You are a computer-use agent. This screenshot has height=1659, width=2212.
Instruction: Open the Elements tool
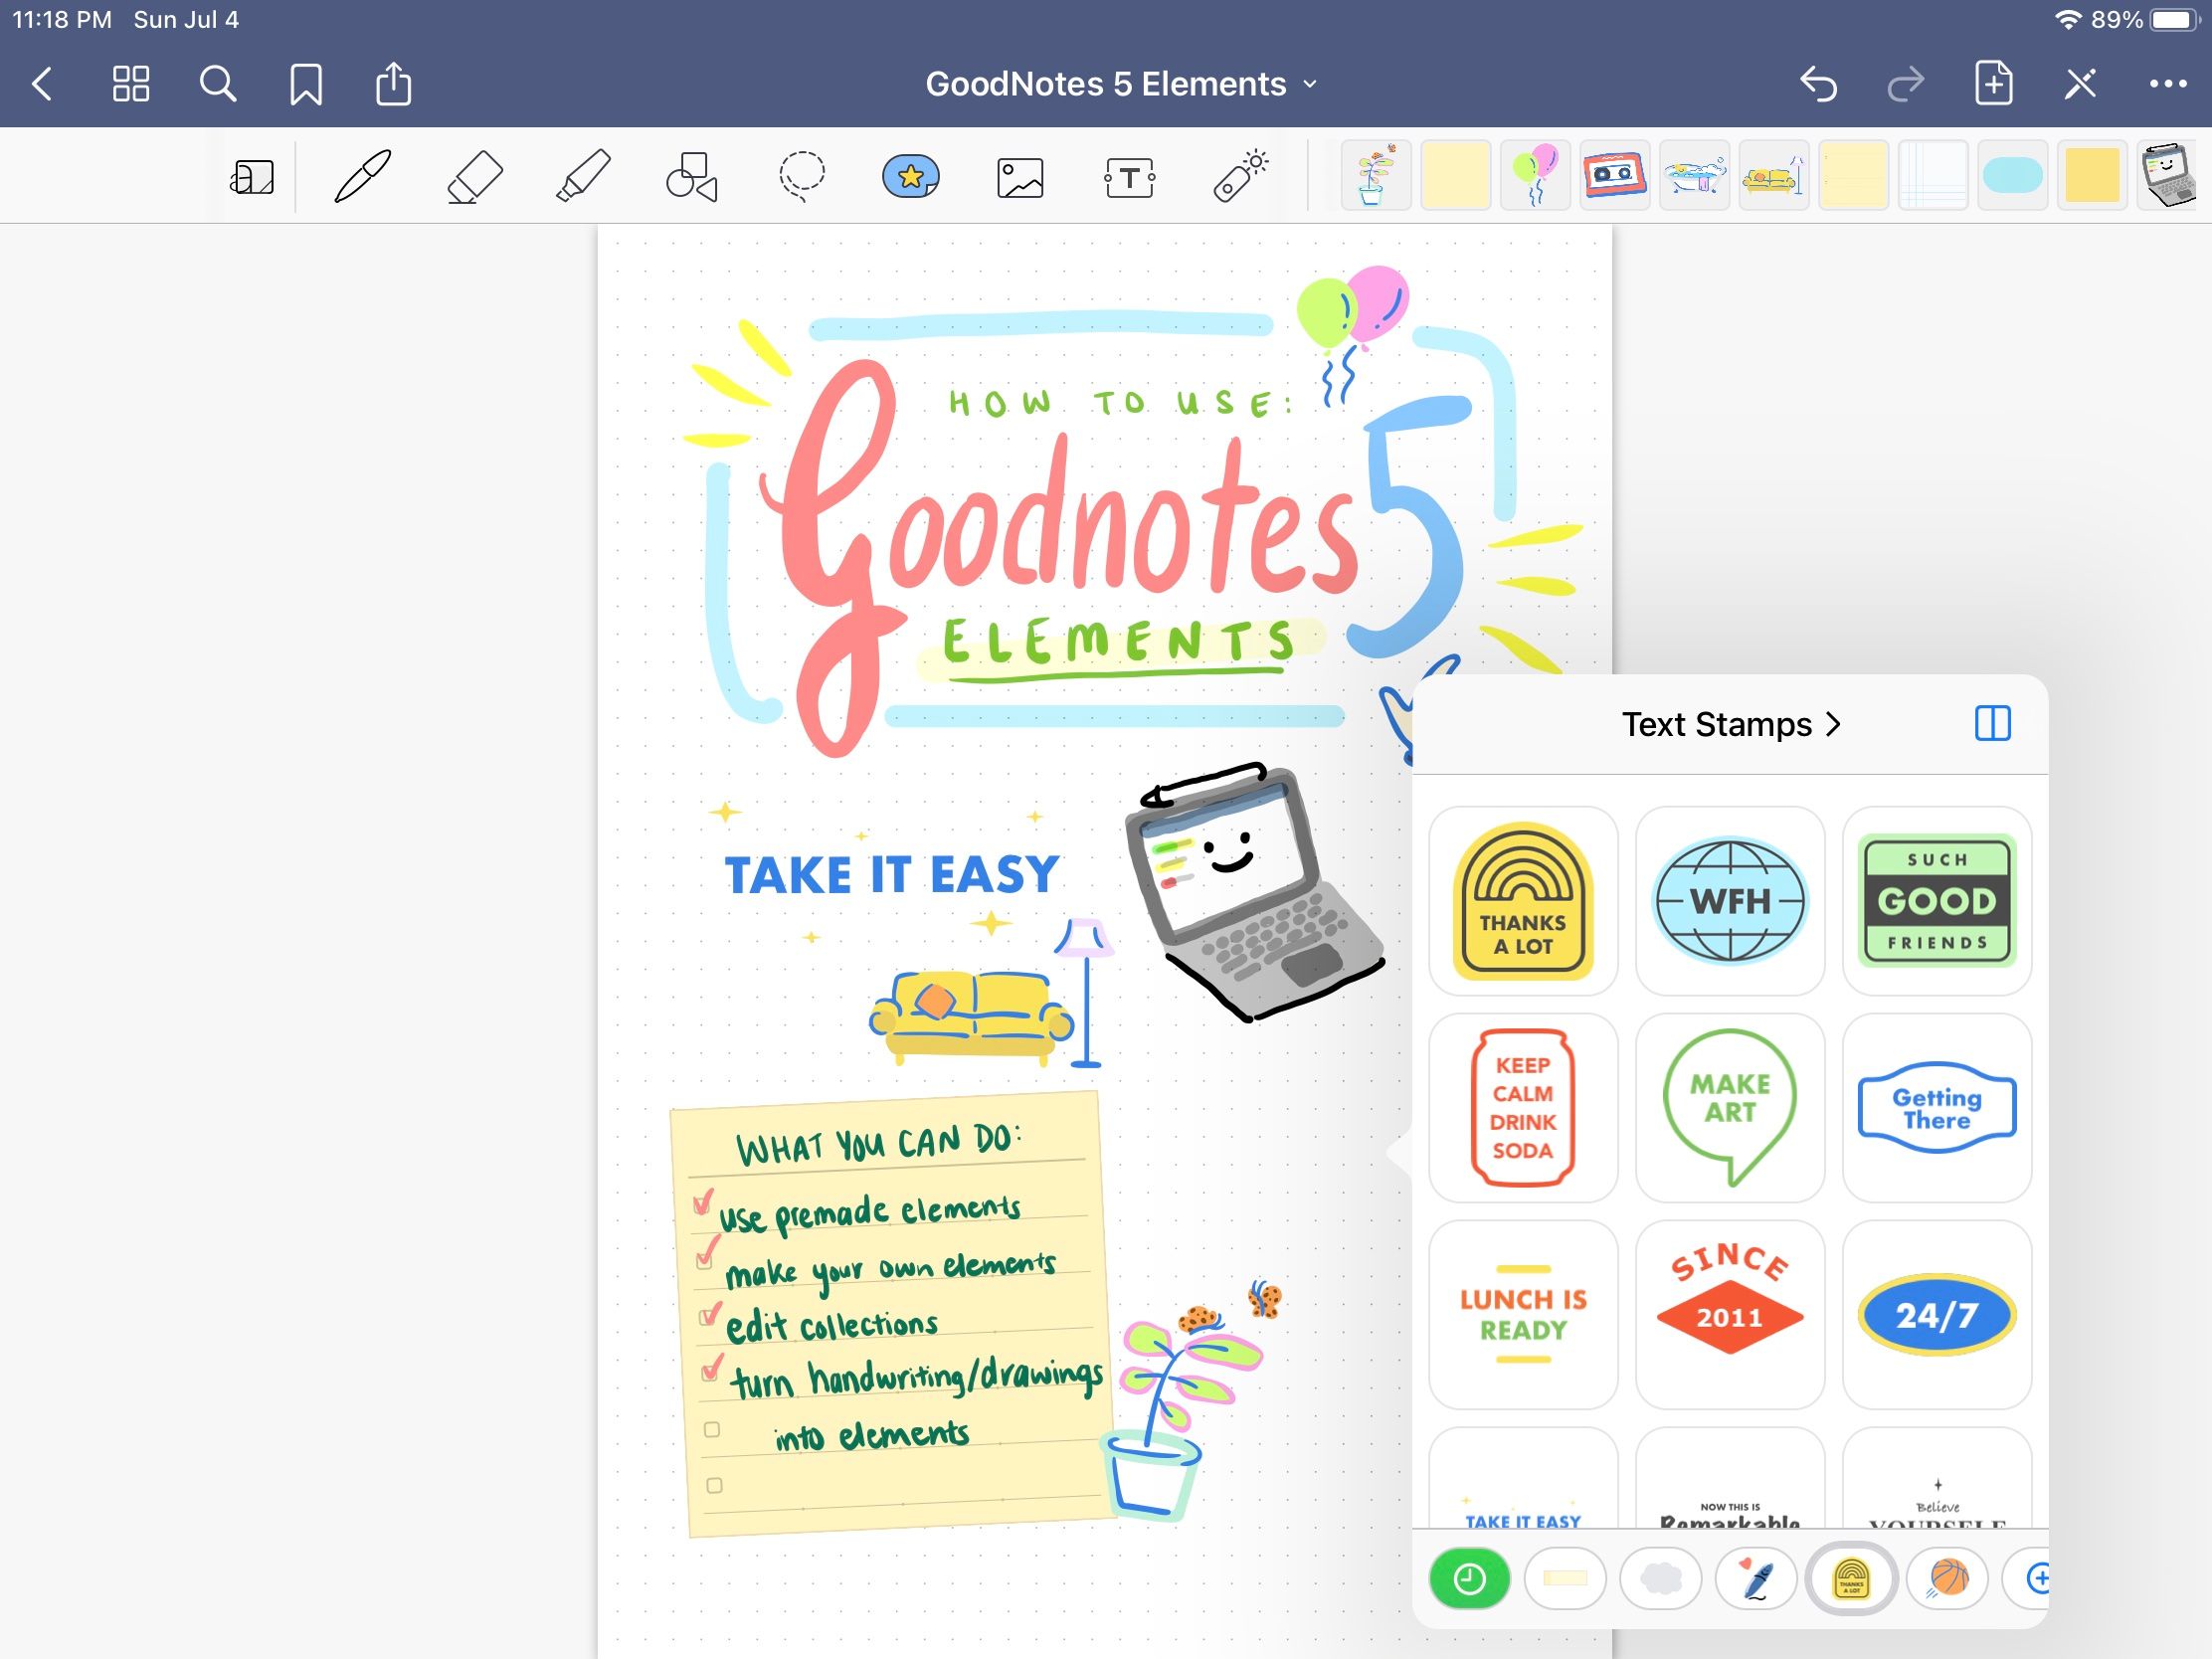click(x=911, y=175)
